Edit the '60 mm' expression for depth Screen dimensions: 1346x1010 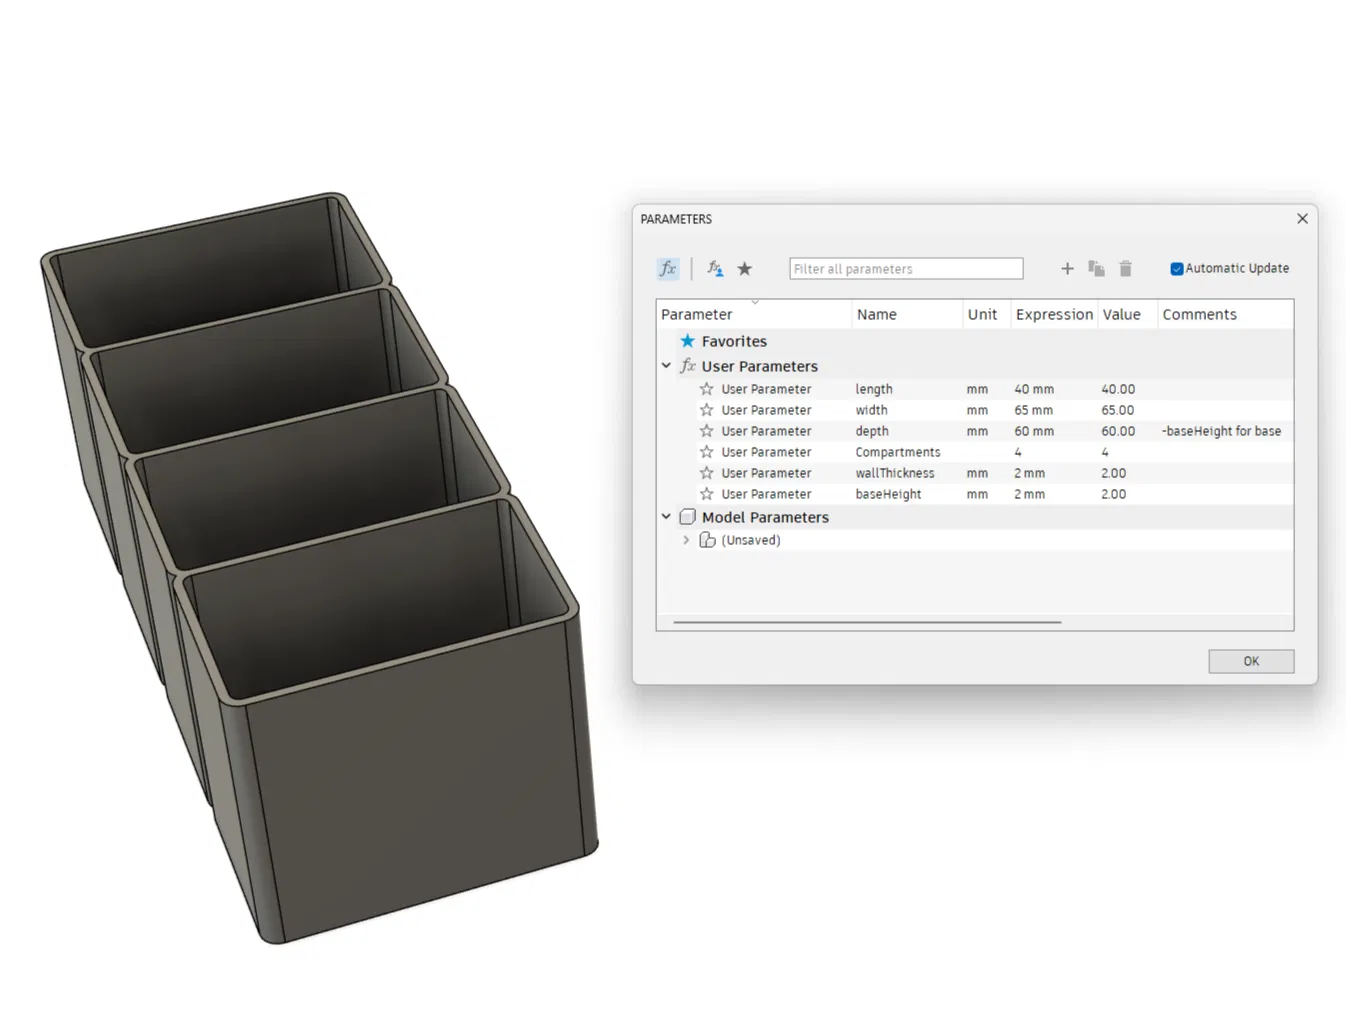1034,431
